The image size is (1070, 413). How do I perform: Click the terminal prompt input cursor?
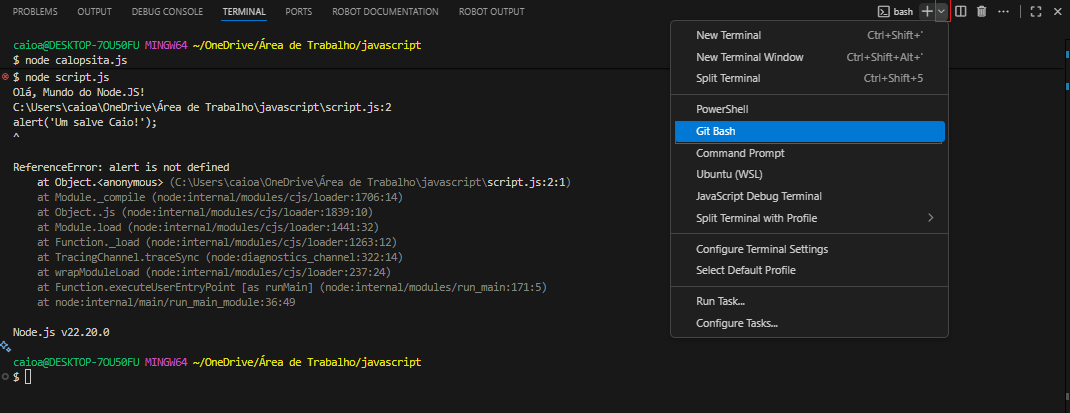[x=29, y=376]
